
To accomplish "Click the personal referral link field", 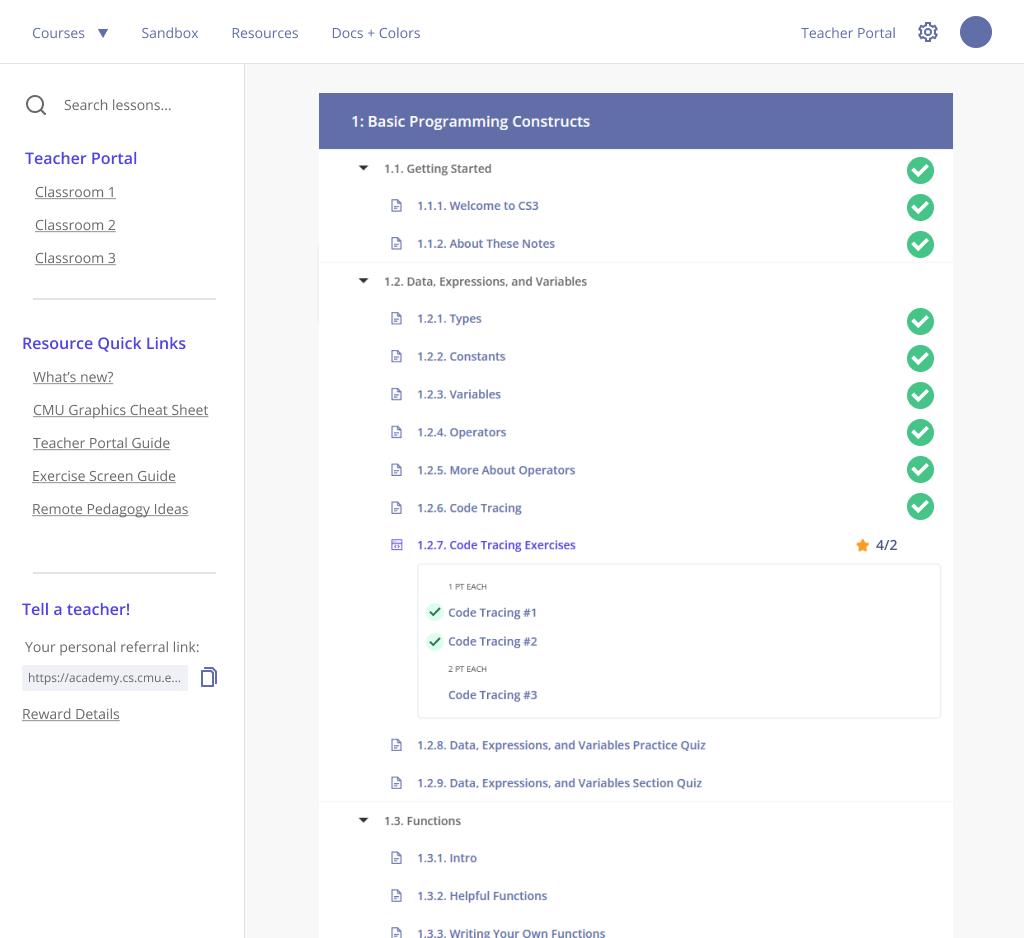I will click(104, 677).
